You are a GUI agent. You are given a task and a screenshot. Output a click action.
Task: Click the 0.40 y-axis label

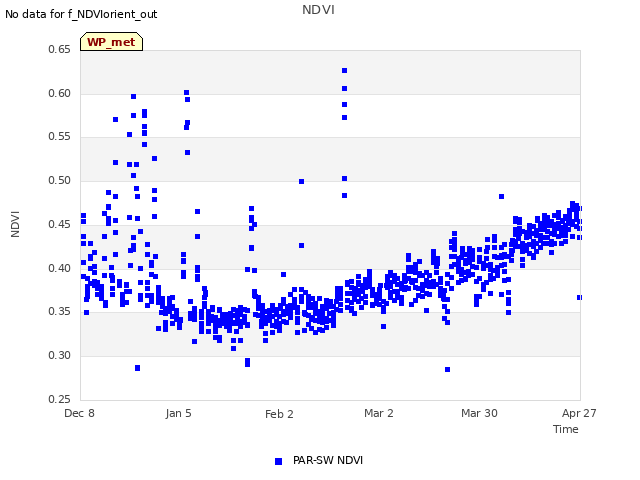tap(59, 269)
